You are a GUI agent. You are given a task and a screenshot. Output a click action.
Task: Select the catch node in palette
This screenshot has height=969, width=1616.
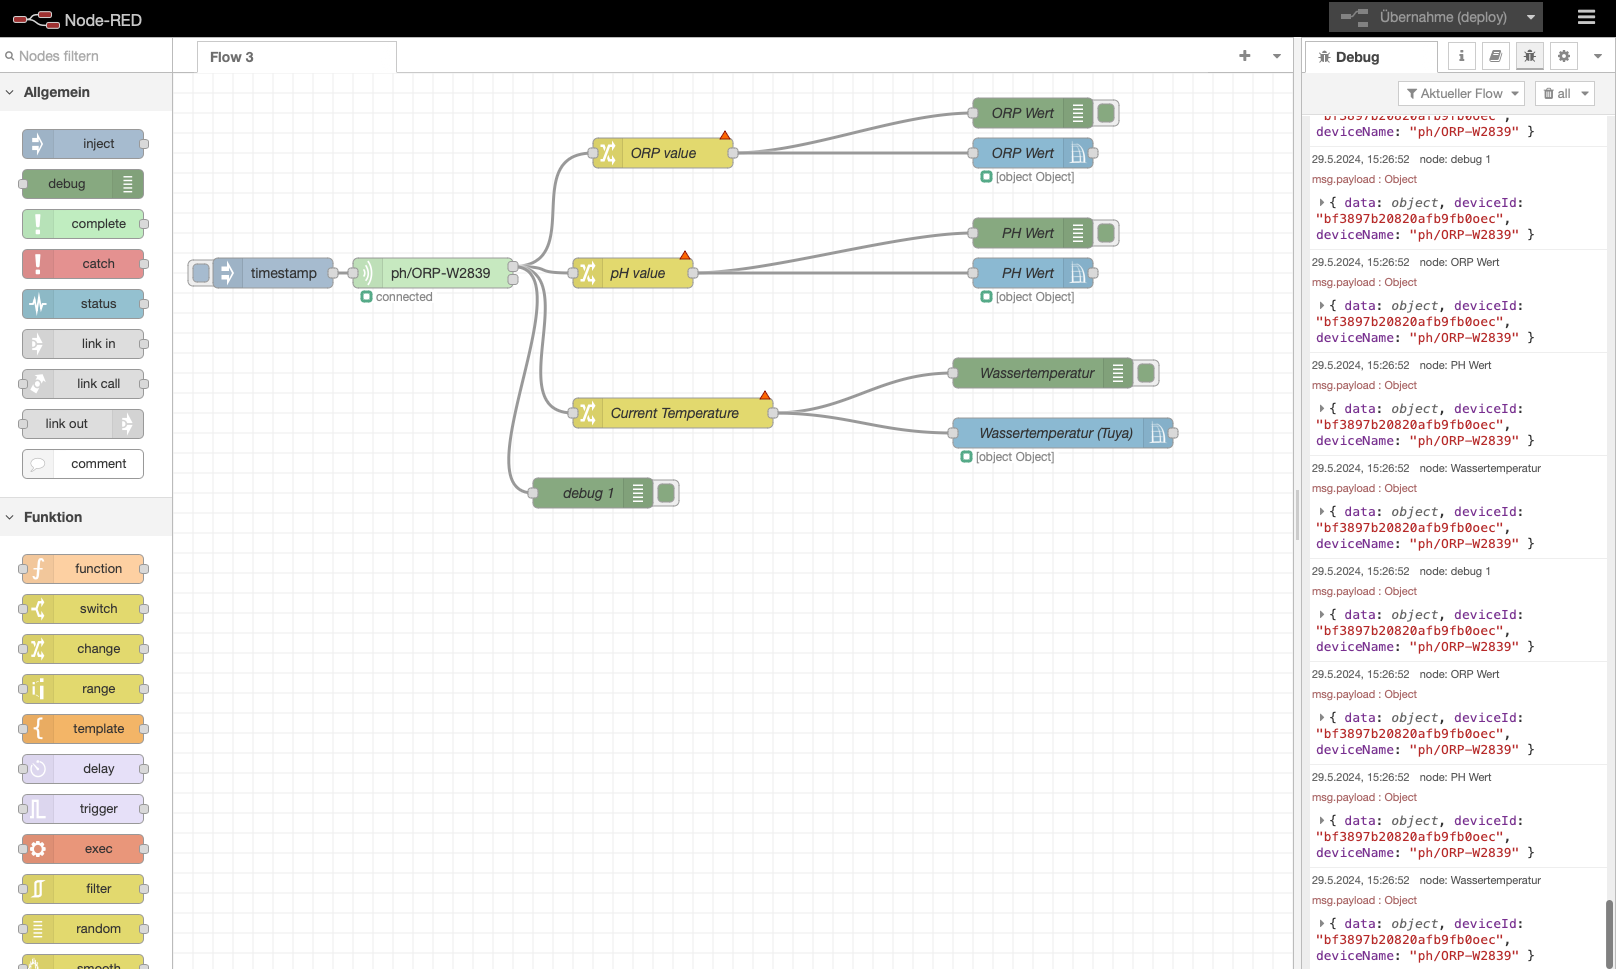(83, 264)
